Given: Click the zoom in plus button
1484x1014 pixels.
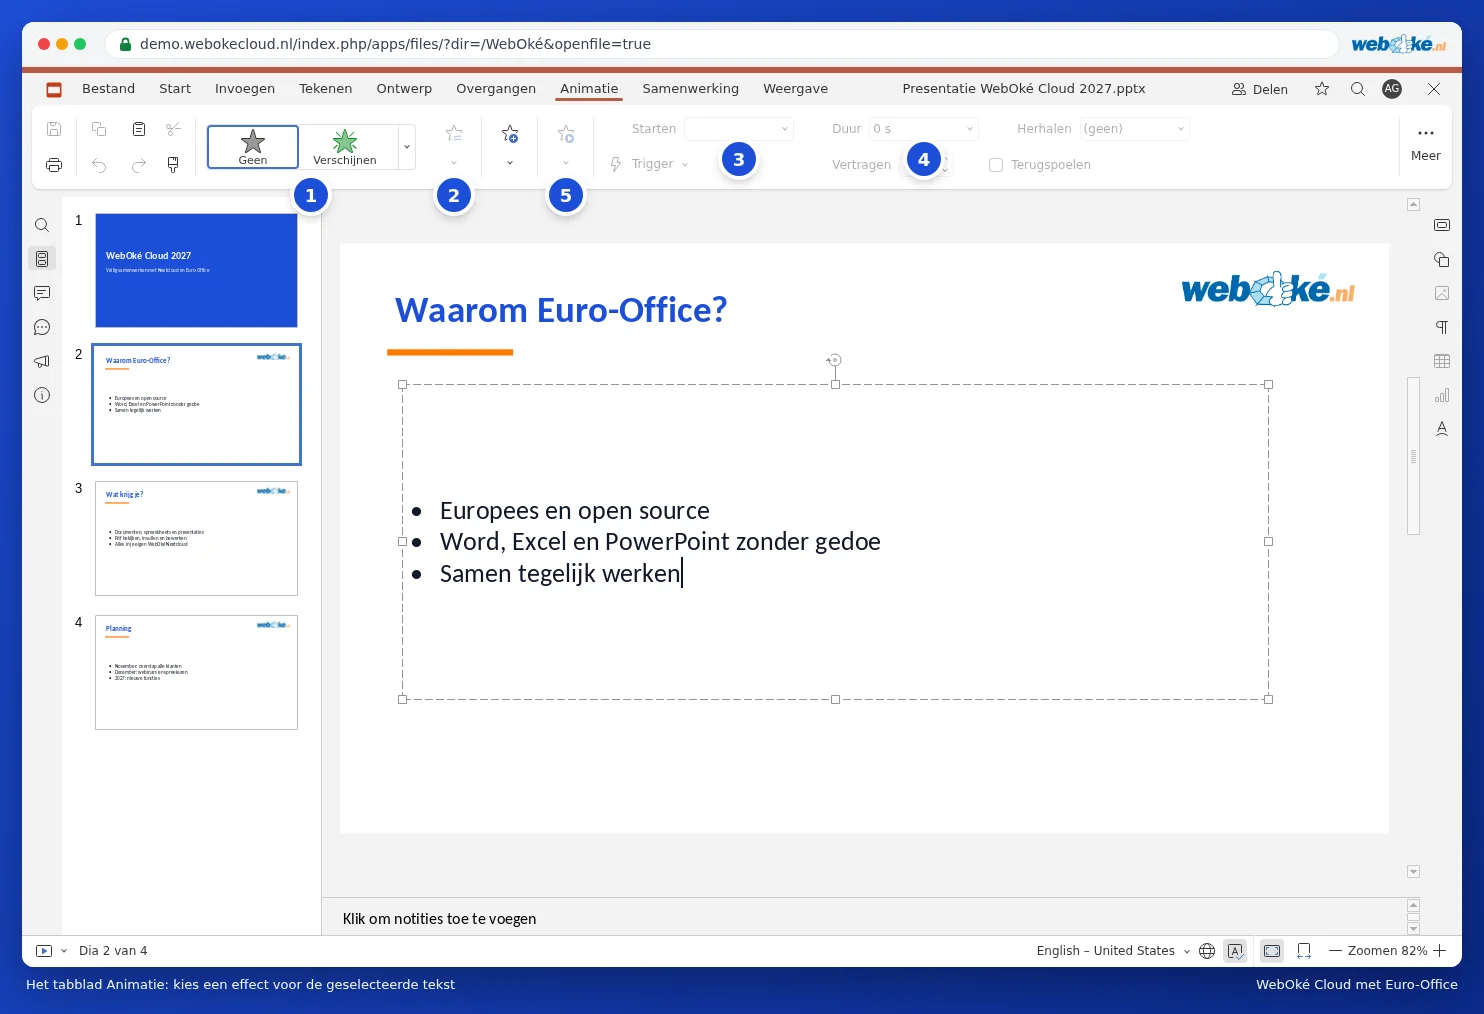Looking at the screenshot, I should tap(1440, 951).
